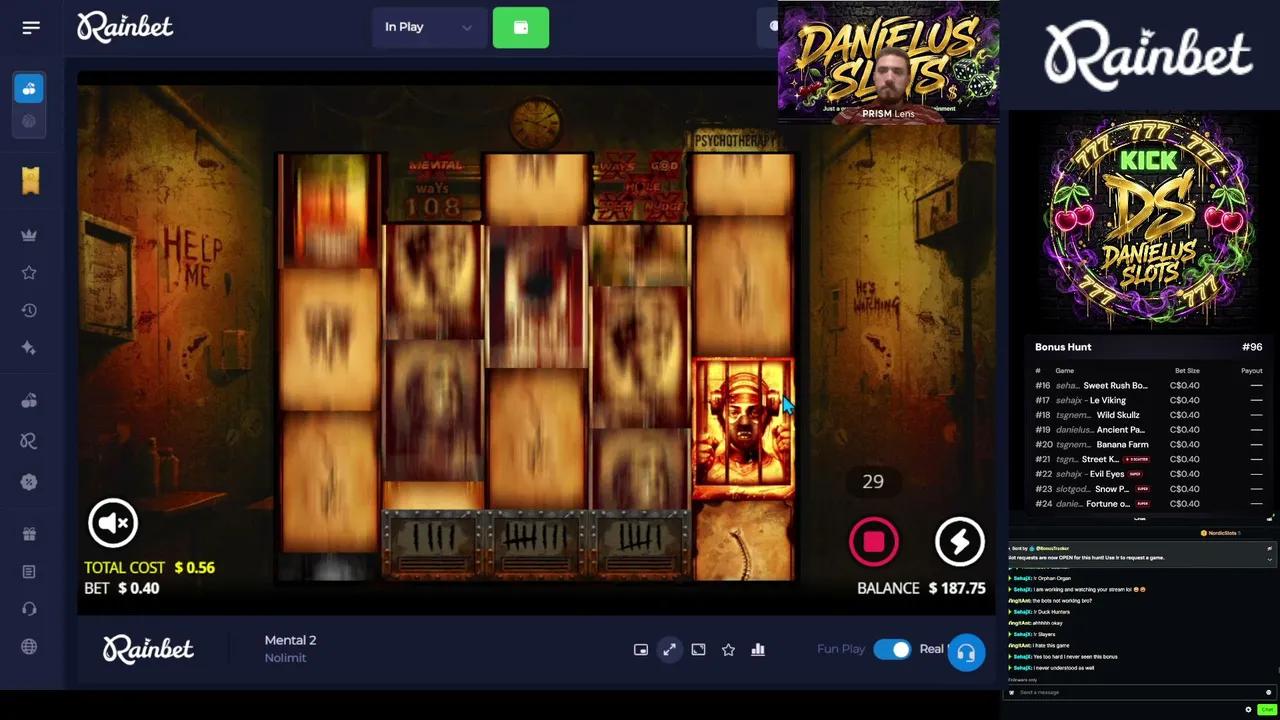This screenshot has width=1280, height=720.
Task: Open the crown VIP icon in the sidebar
Action: (29, 235)
